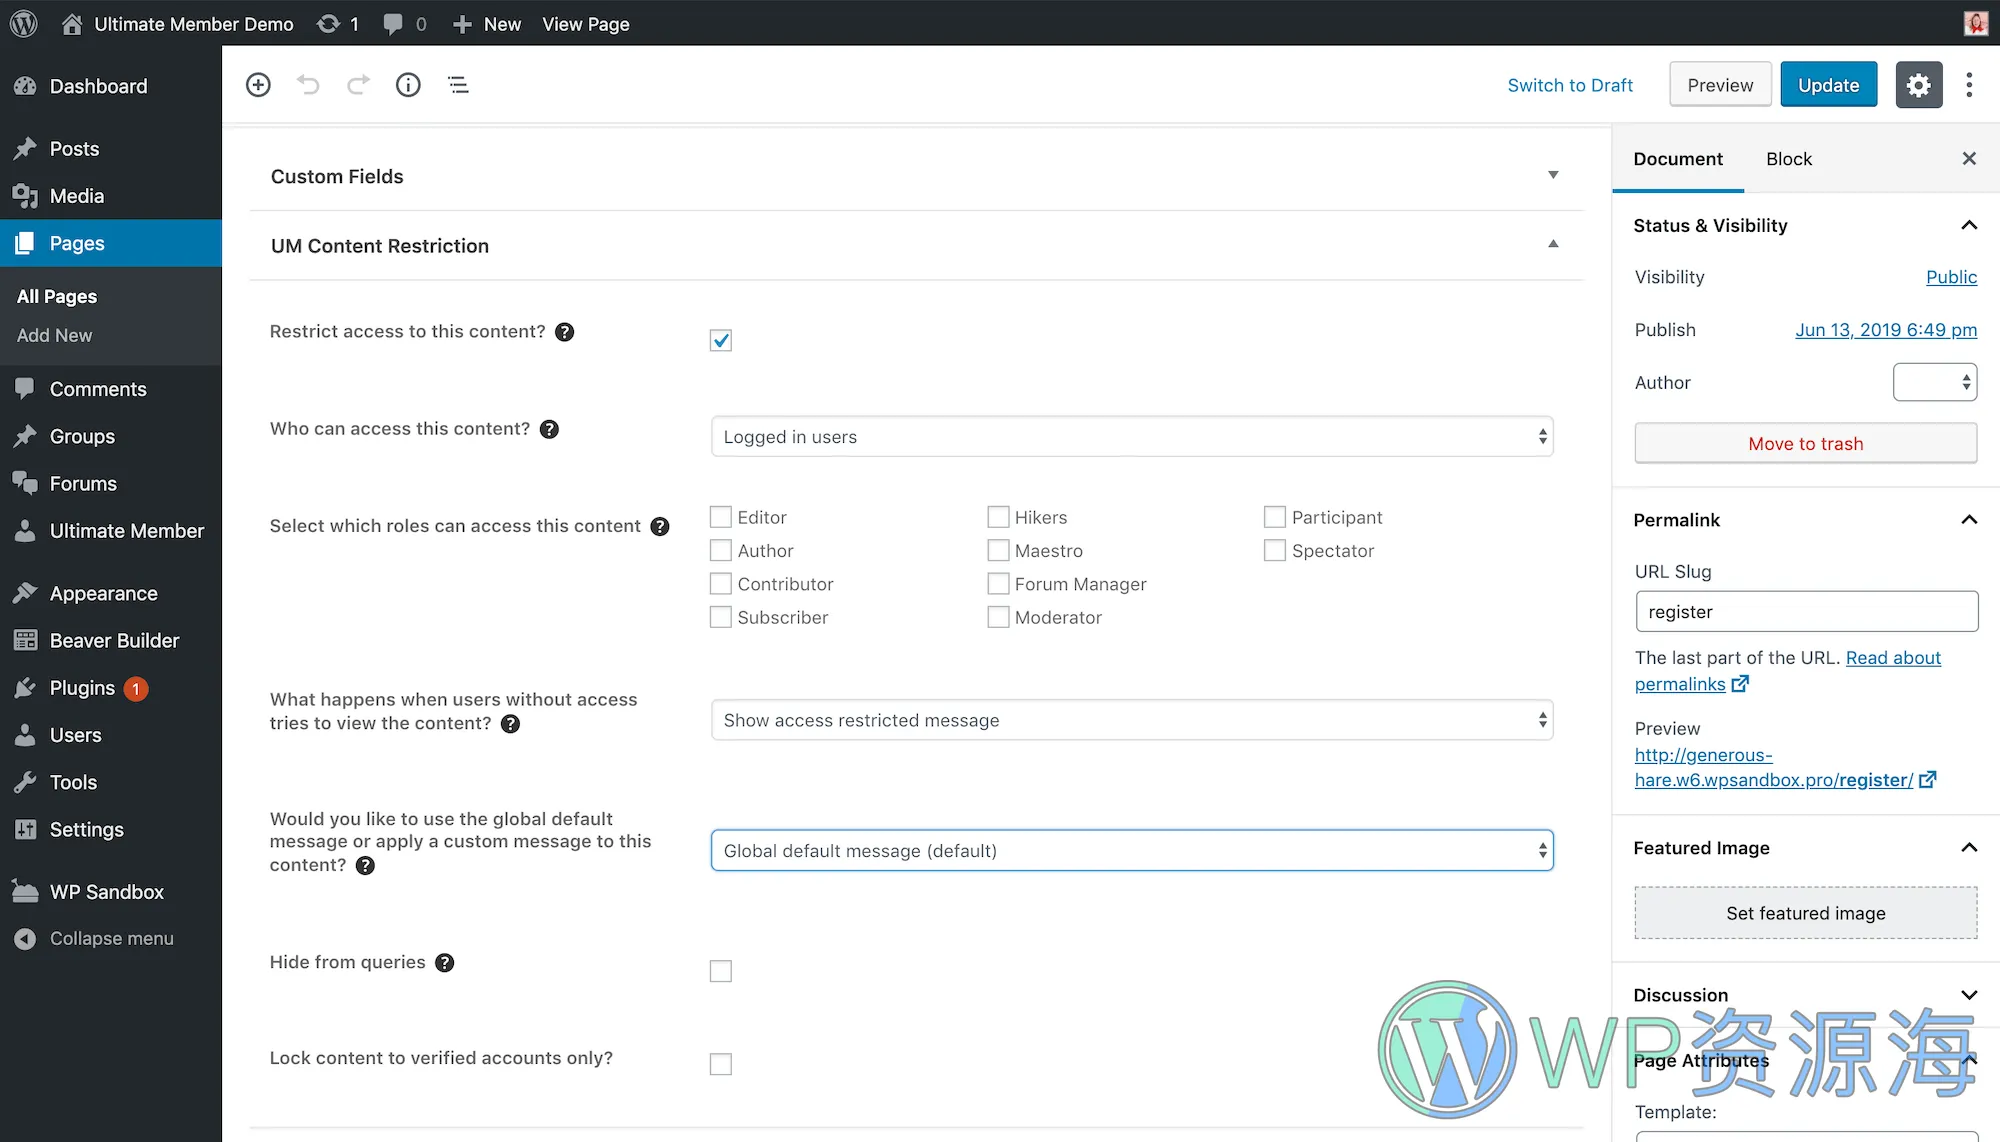Check the Subscriber role checkbox
The width and height of the screenshot is (2000, 1142).
click(x=720, y=617)
